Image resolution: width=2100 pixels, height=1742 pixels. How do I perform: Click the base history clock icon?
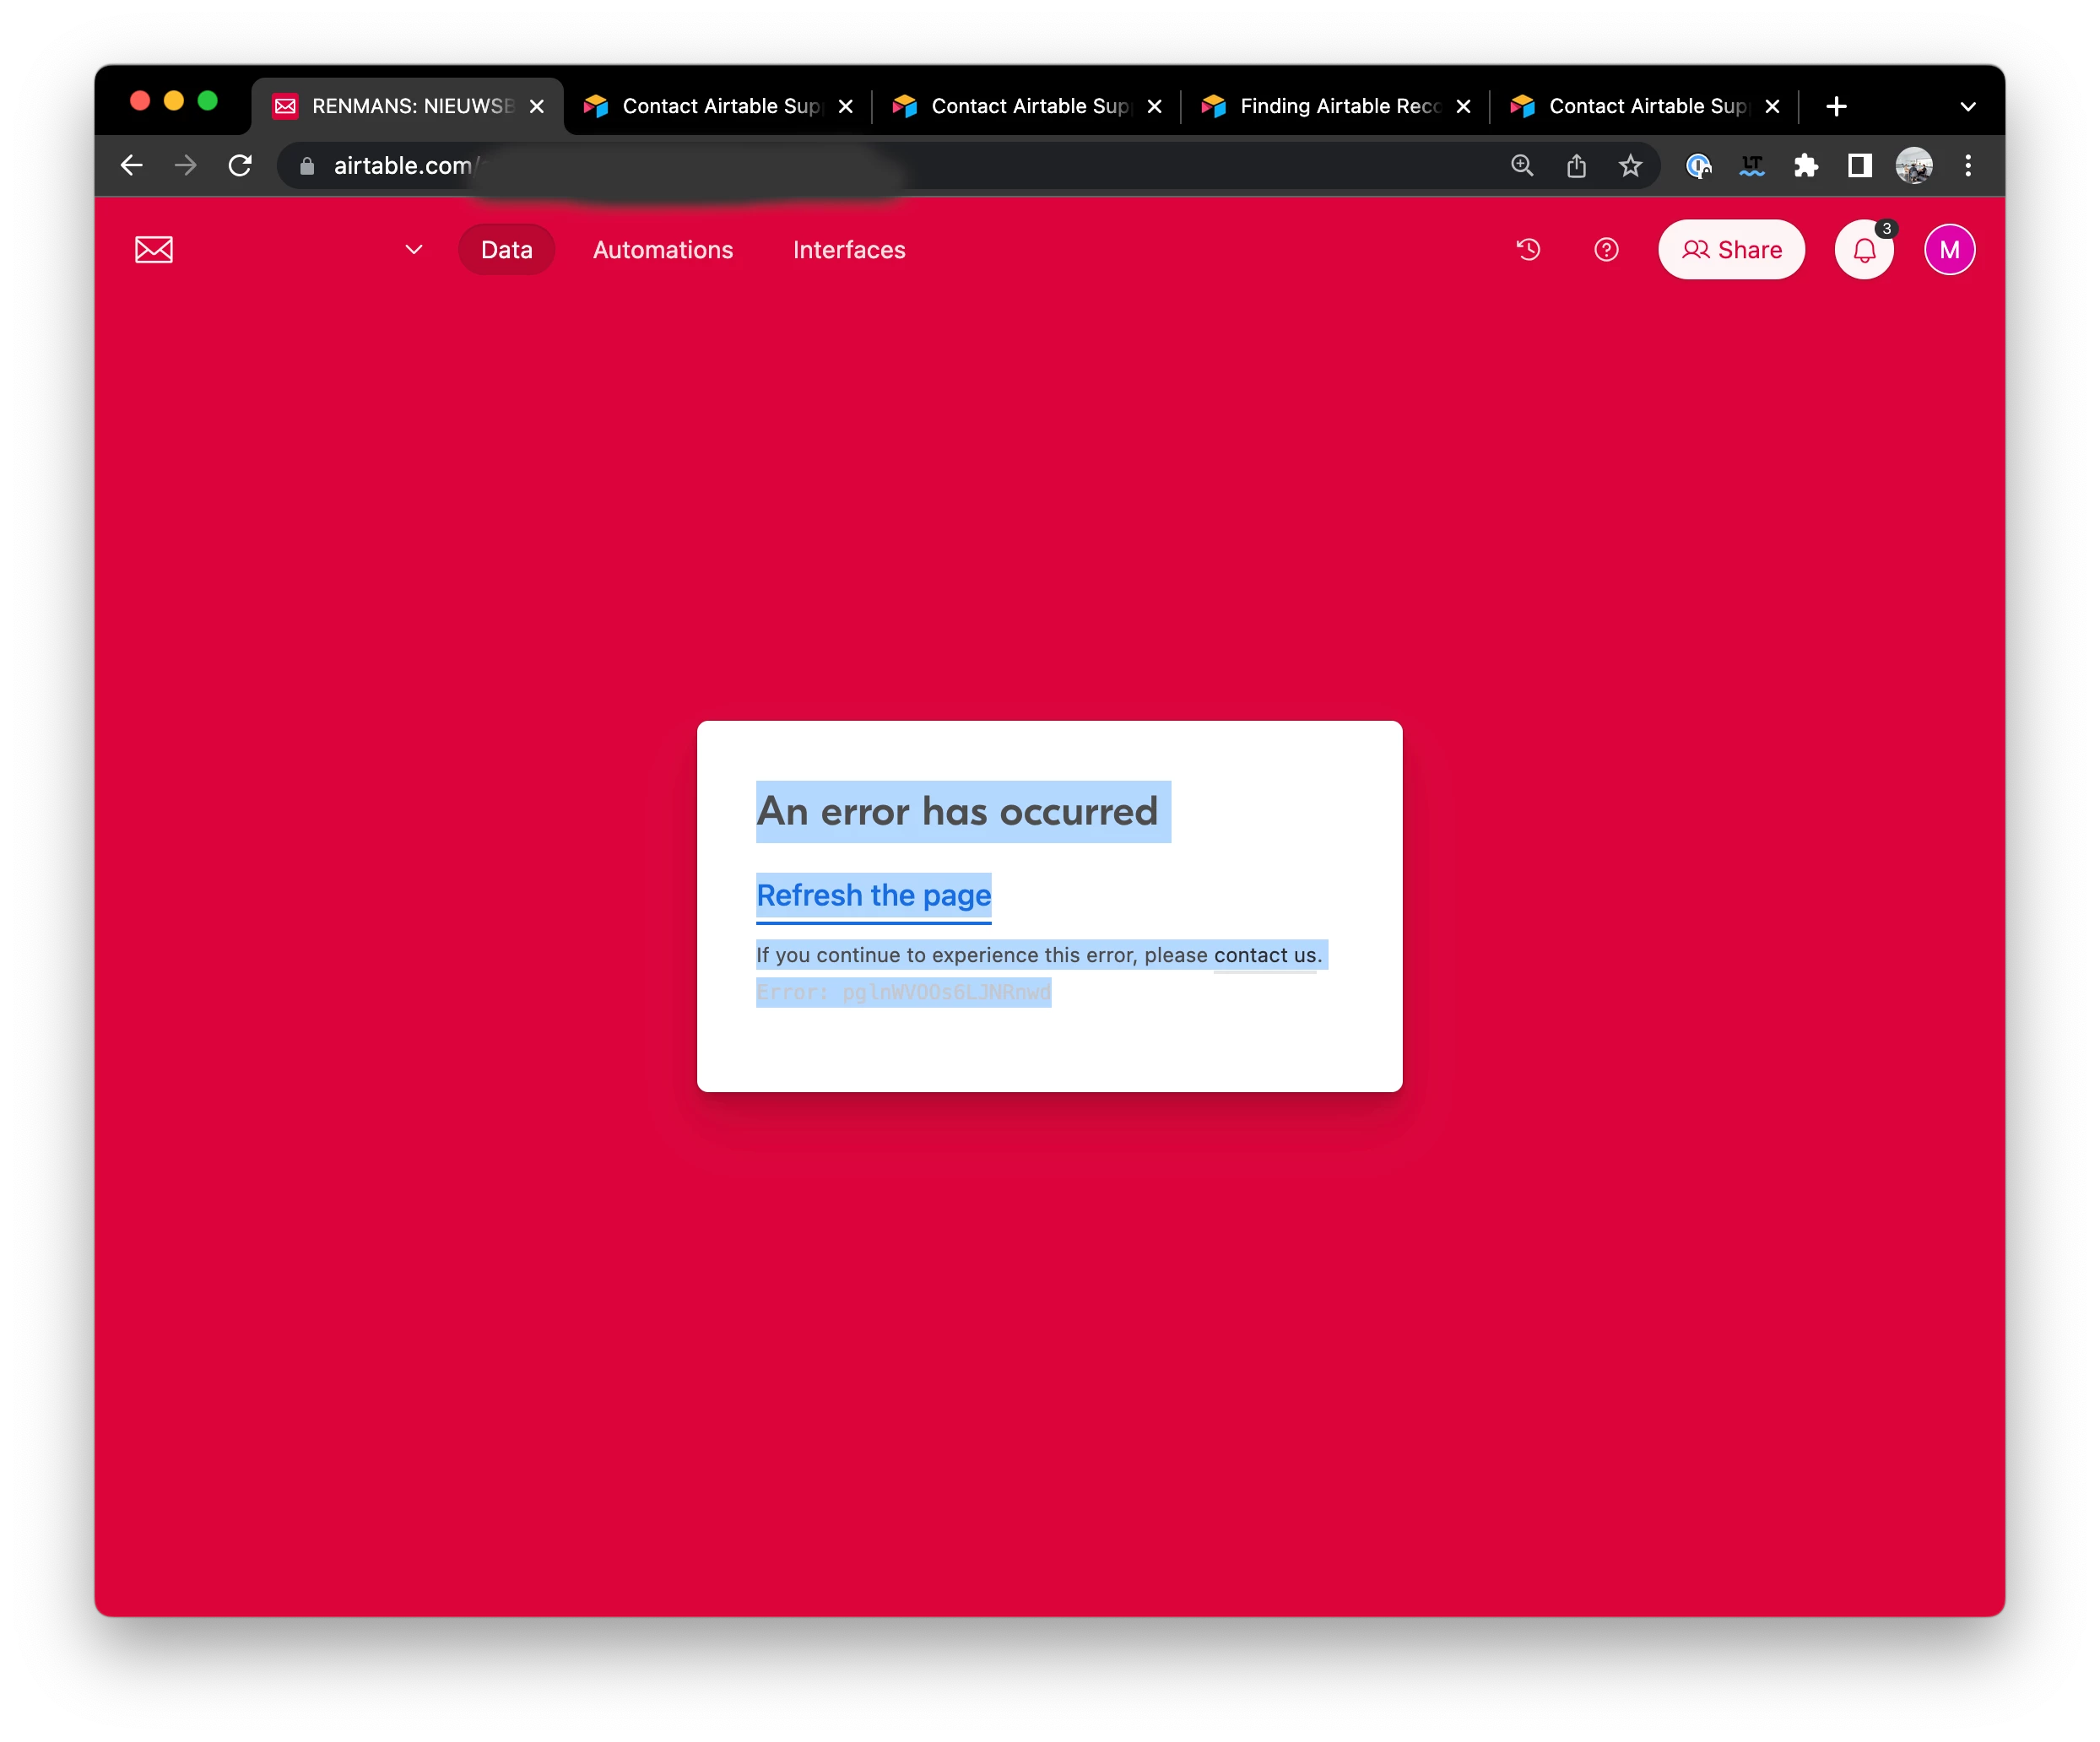(1528, 250)
